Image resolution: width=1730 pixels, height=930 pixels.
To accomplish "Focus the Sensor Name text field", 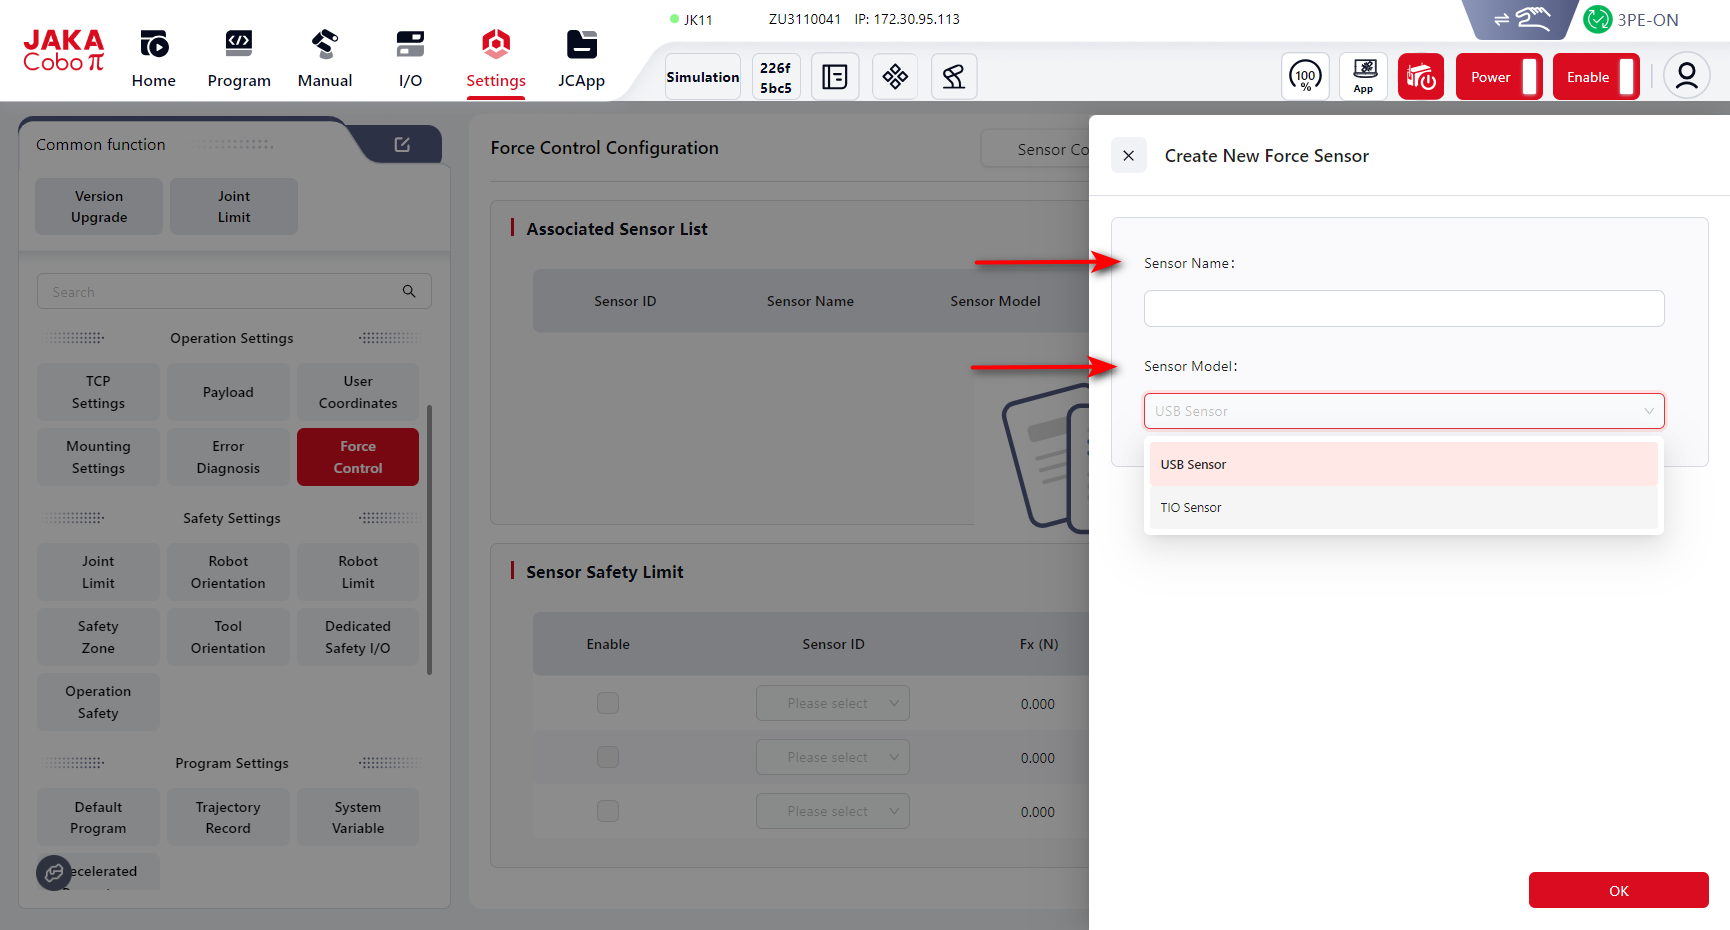I will point(1403,308).
